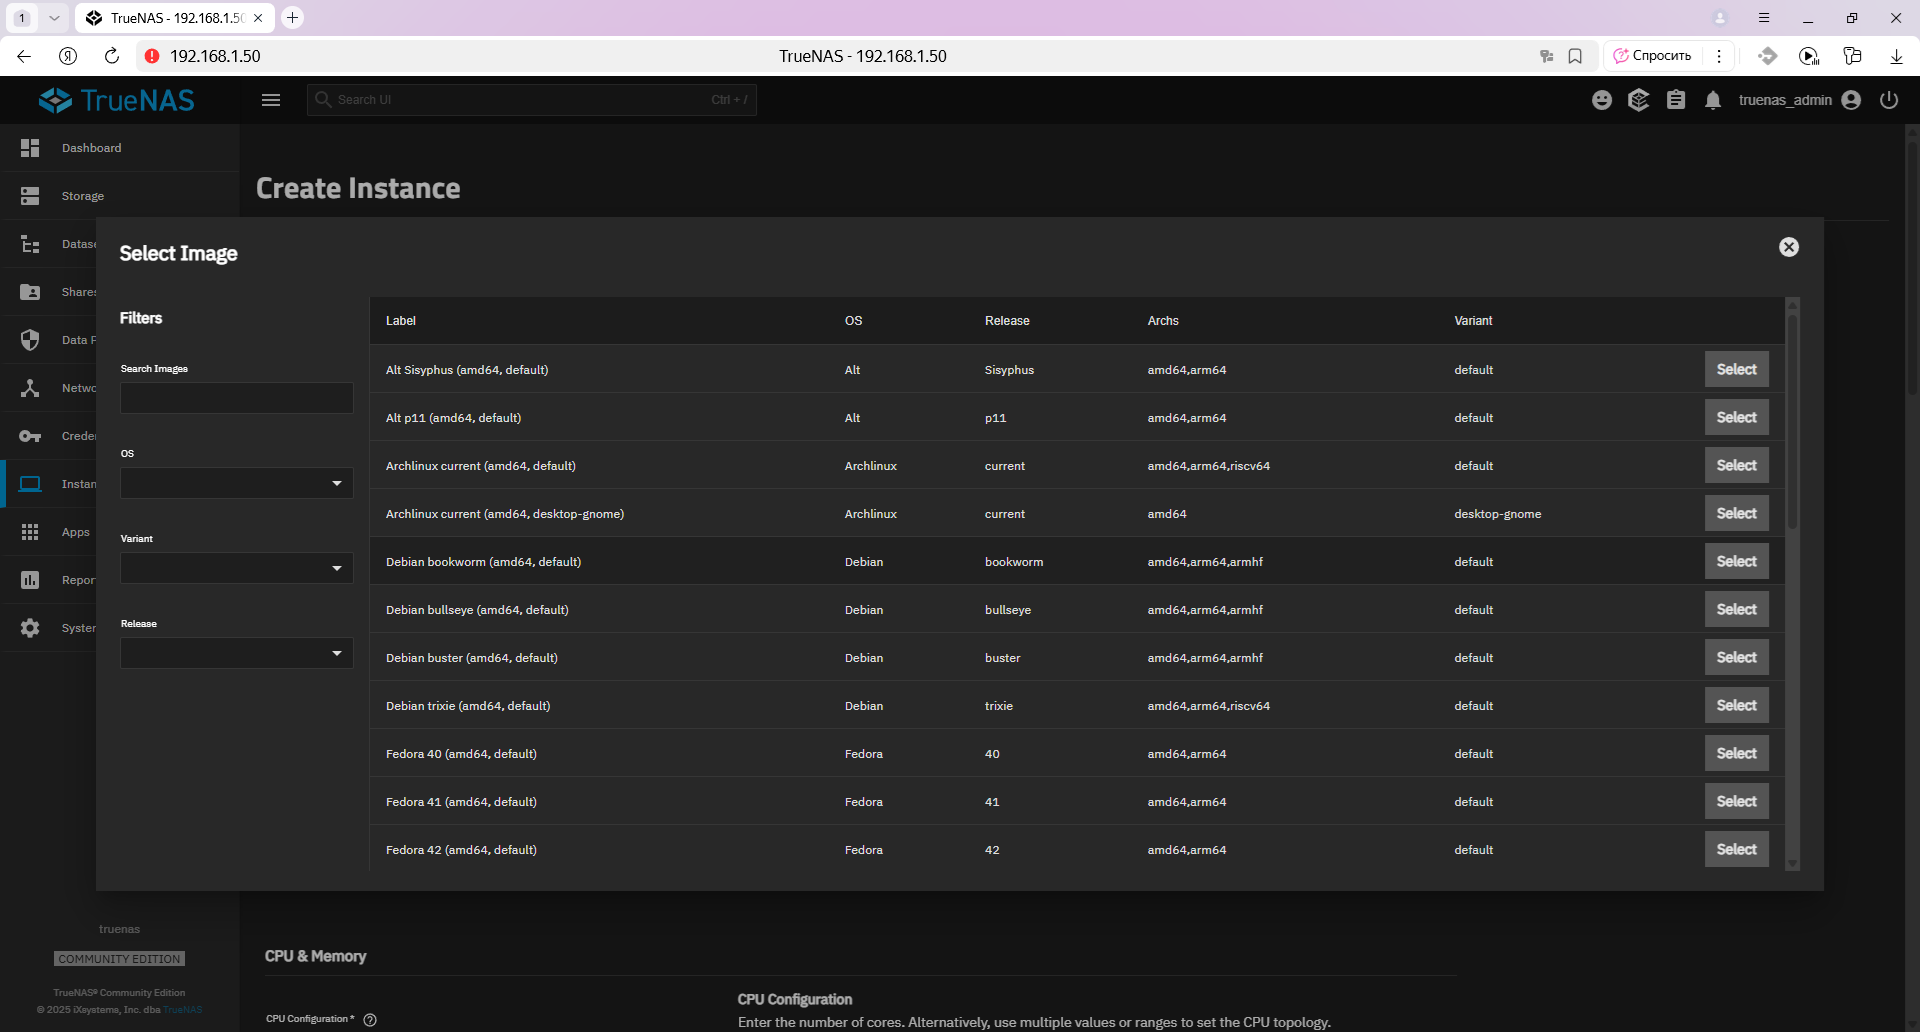The image size is (1920, 1032).
Task: Open the truenas_admin user menu
Action: (x=1799, y=100)
